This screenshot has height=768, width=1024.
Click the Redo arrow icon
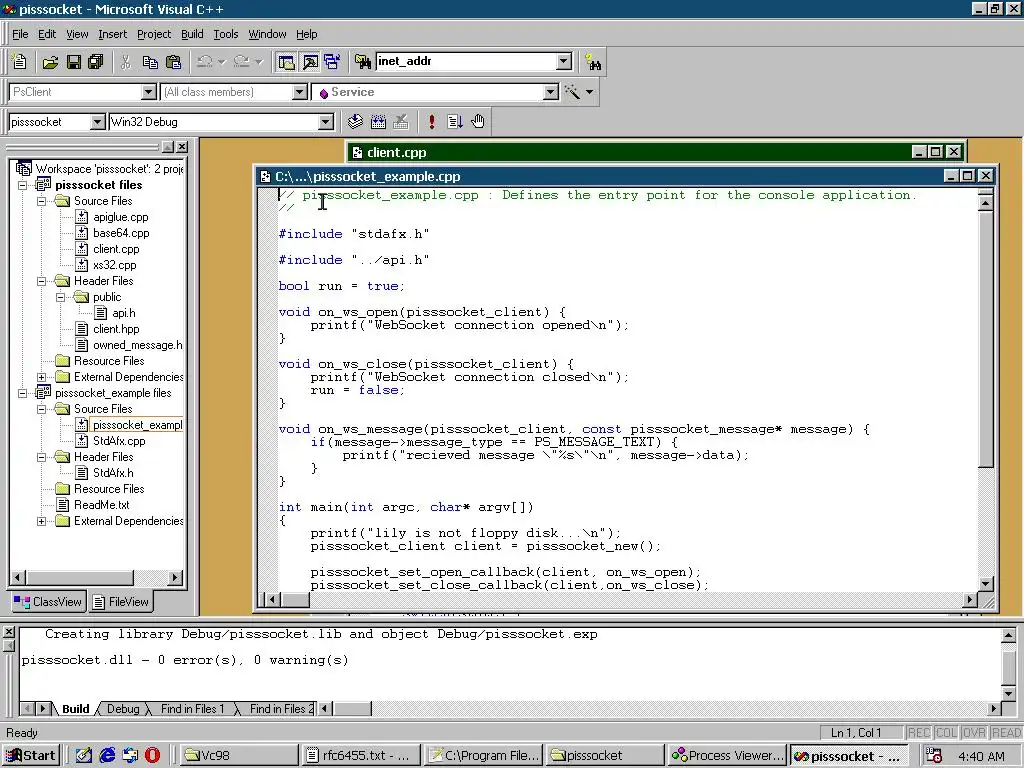tap(242, 62)
